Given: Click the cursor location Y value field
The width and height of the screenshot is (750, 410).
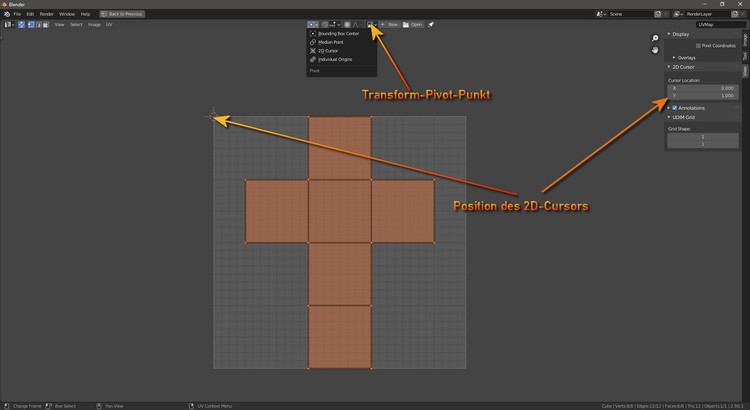Looking at the screenshot, I should pos(702,95).
